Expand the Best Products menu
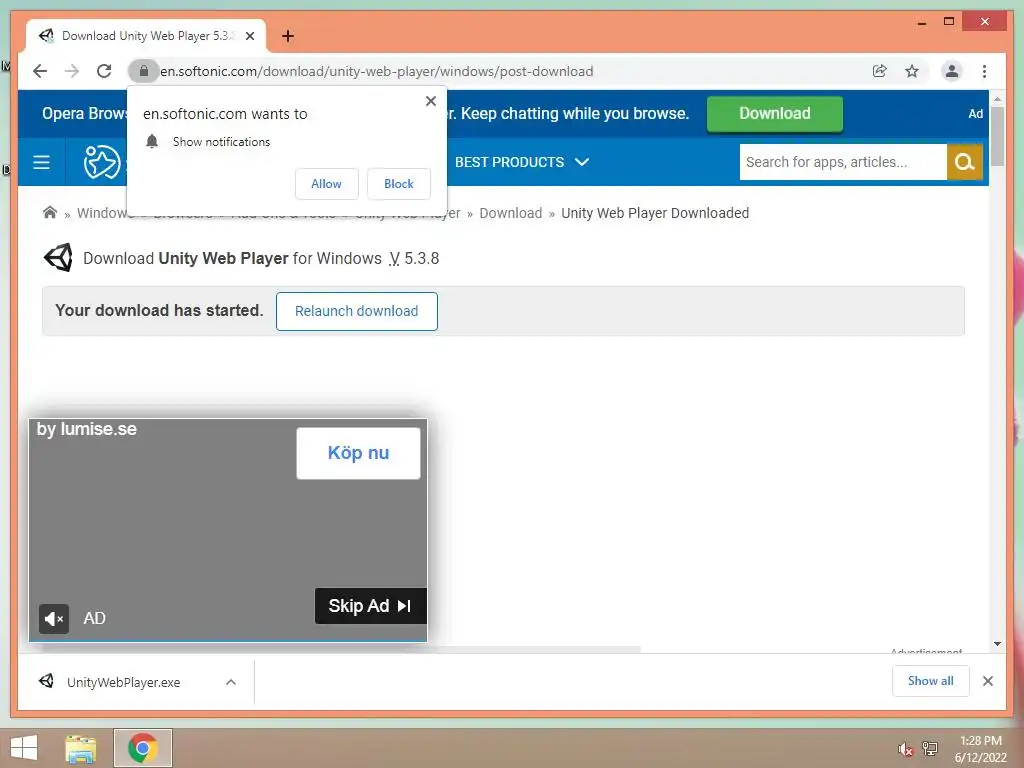The height and width of the screenshot is (768, 1024). [x=522, y=162]
